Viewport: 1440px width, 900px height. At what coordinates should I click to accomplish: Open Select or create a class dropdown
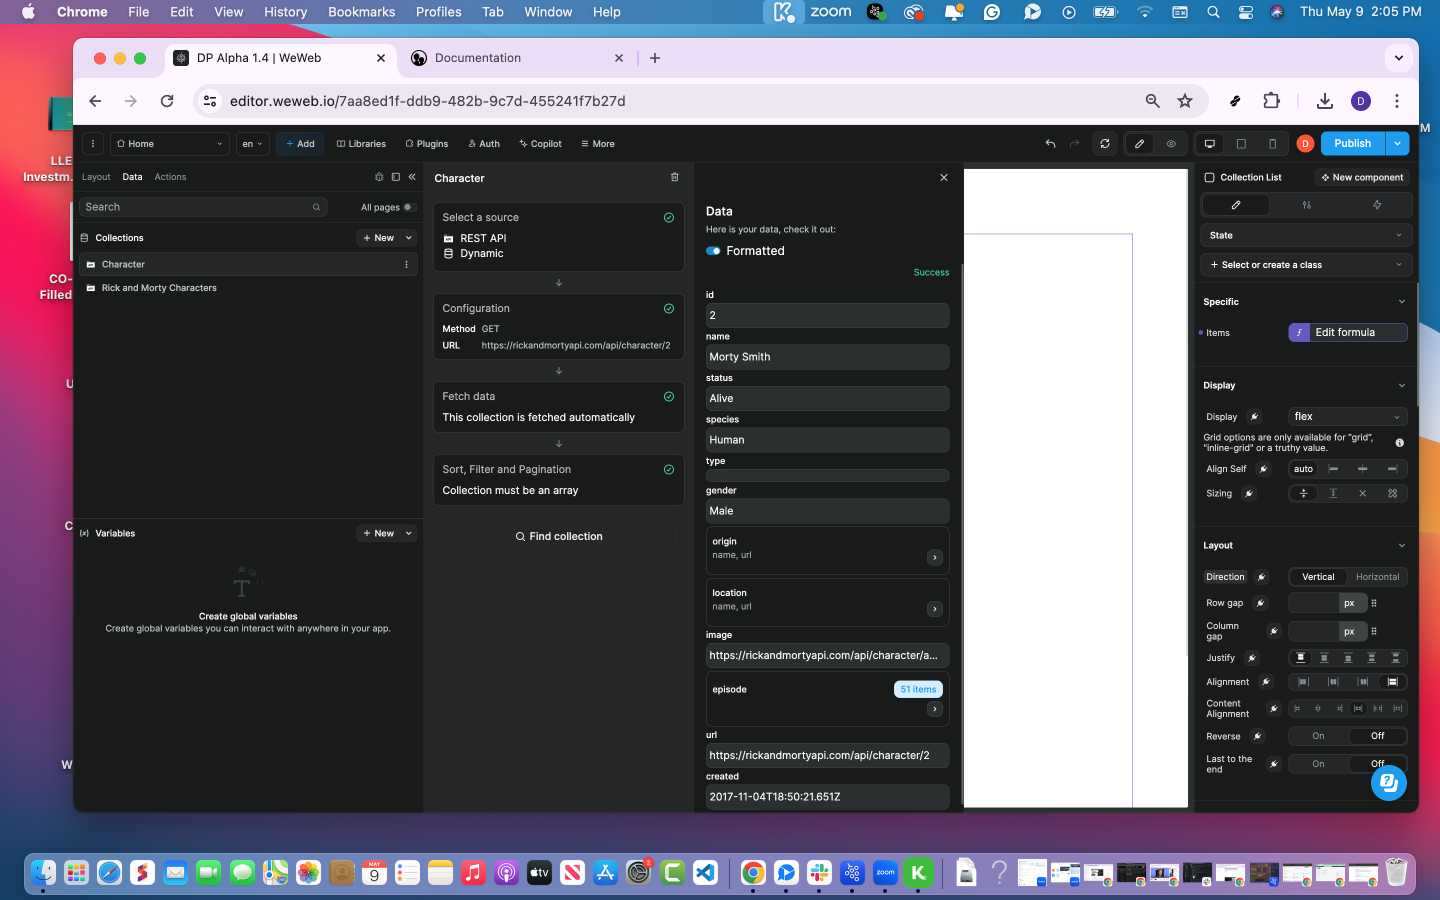(x=1304, y=265)
